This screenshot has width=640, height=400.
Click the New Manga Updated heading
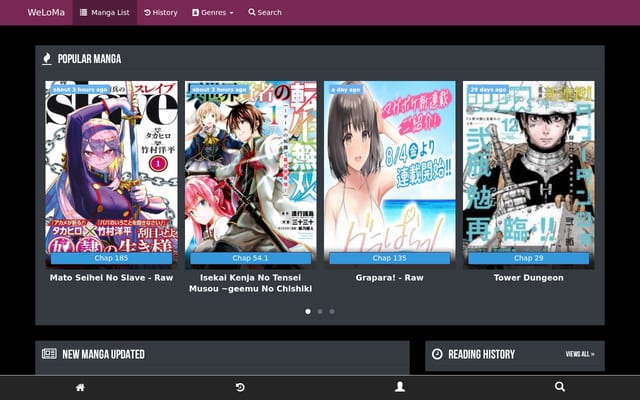104,354
